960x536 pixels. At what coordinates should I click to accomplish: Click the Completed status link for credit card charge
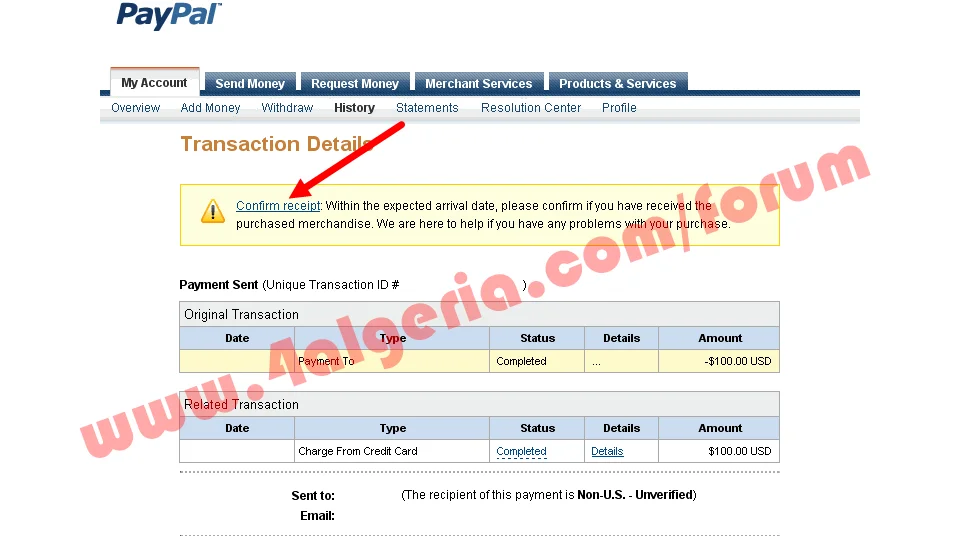521,452
